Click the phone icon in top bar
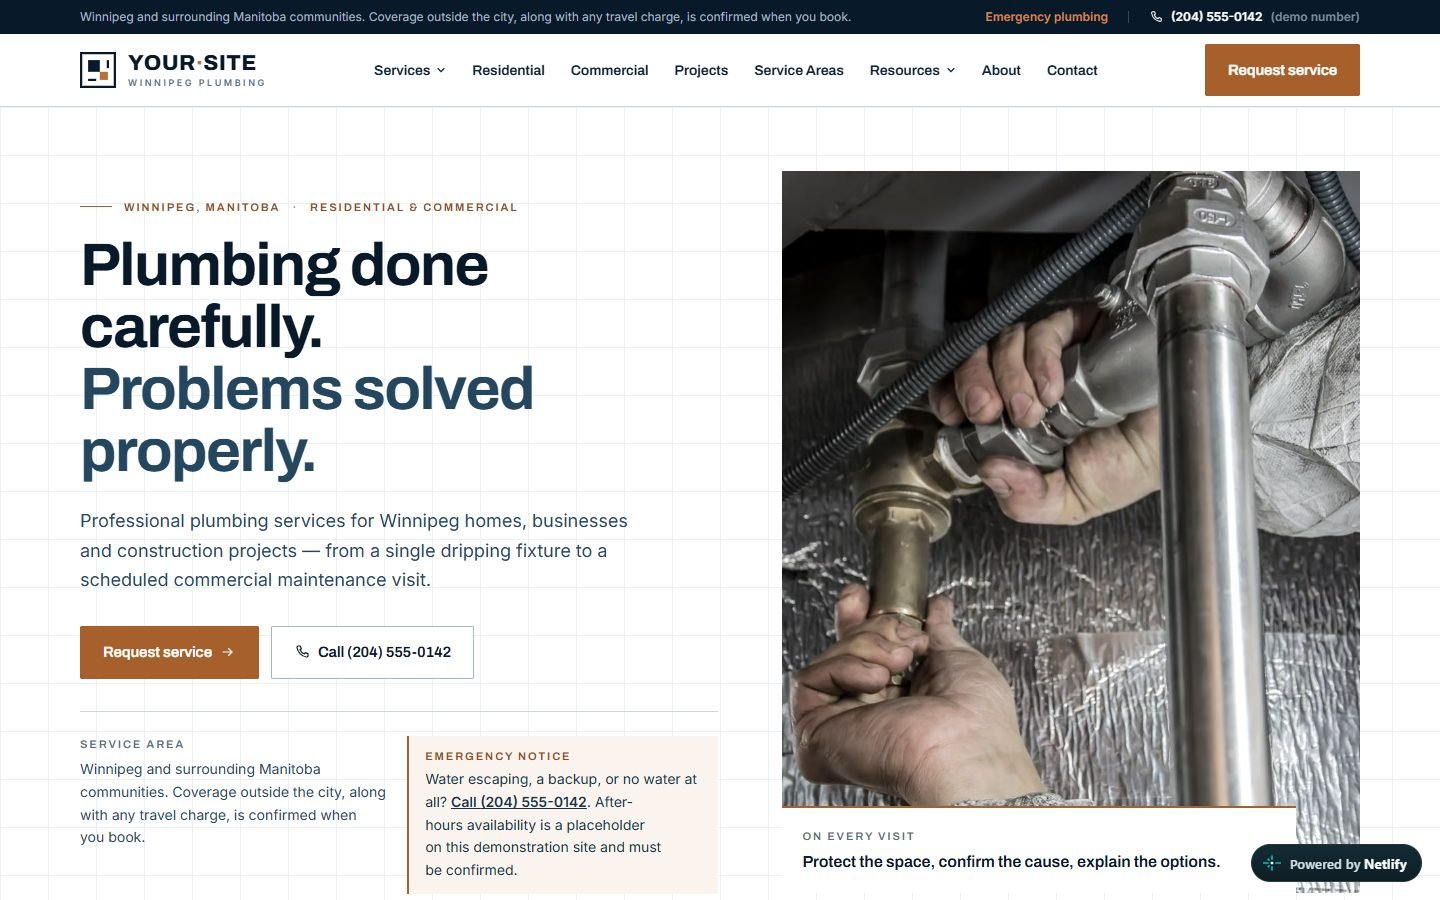This screenshot has height=900, width=1440. pos(1156,17)
